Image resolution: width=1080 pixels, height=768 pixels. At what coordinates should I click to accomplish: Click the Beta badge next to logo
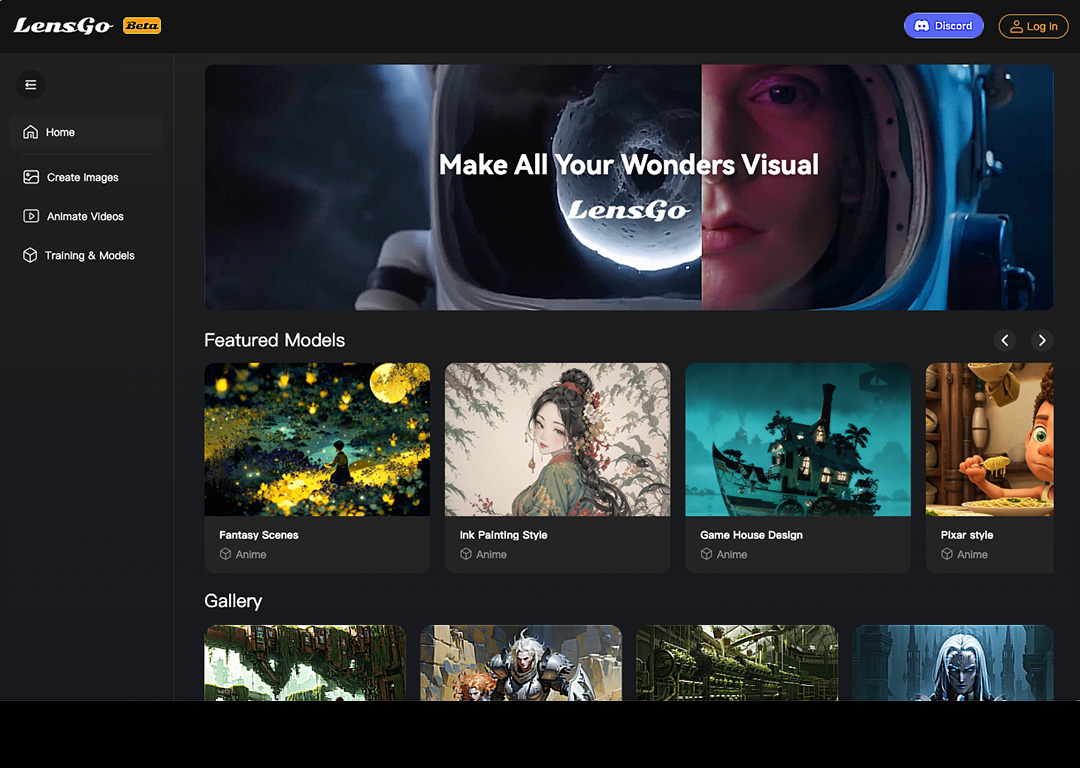pyautogui.click(x=142, y=25)
